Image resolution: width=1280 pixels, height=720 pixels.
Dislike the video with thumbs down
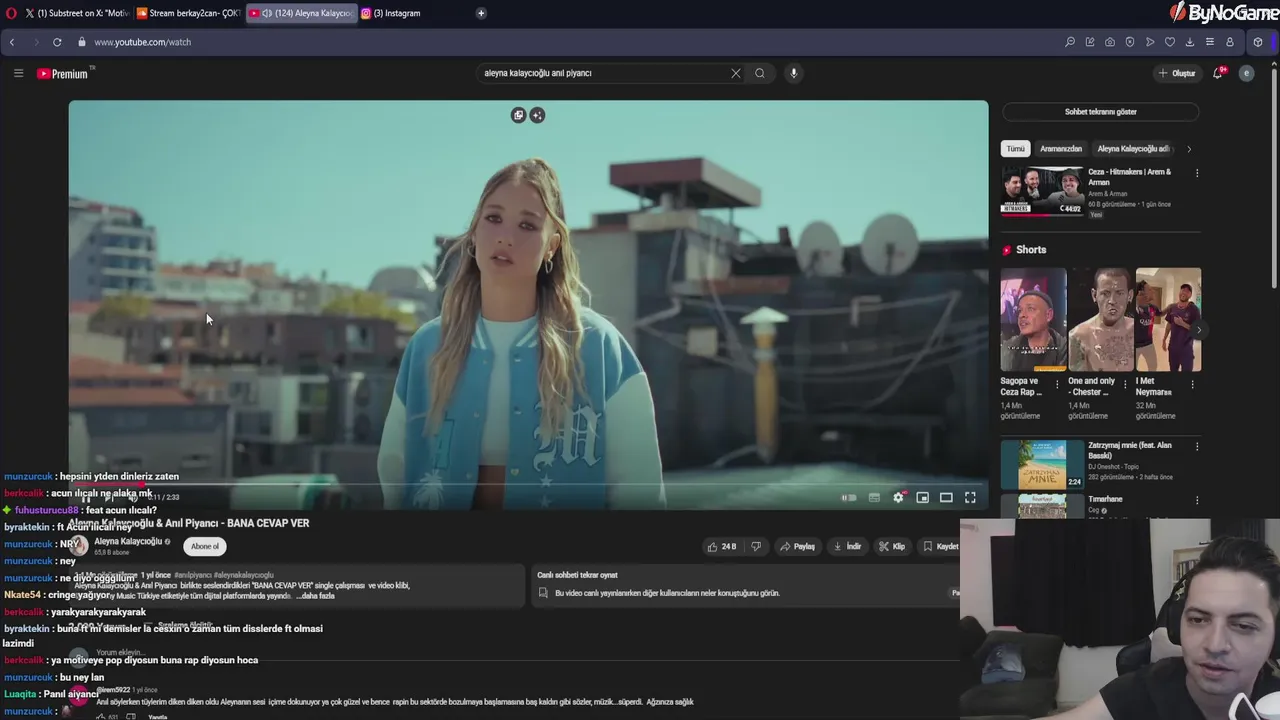coord(756,546)
